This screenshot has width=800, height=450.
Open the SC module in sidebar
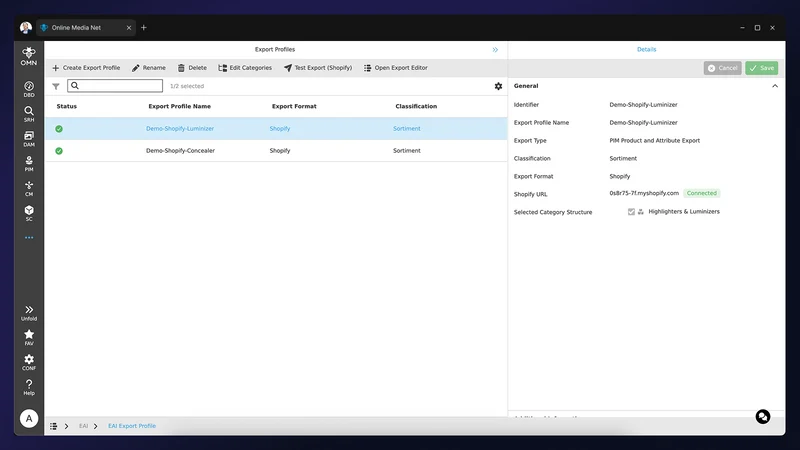click(x=29, y=213)
